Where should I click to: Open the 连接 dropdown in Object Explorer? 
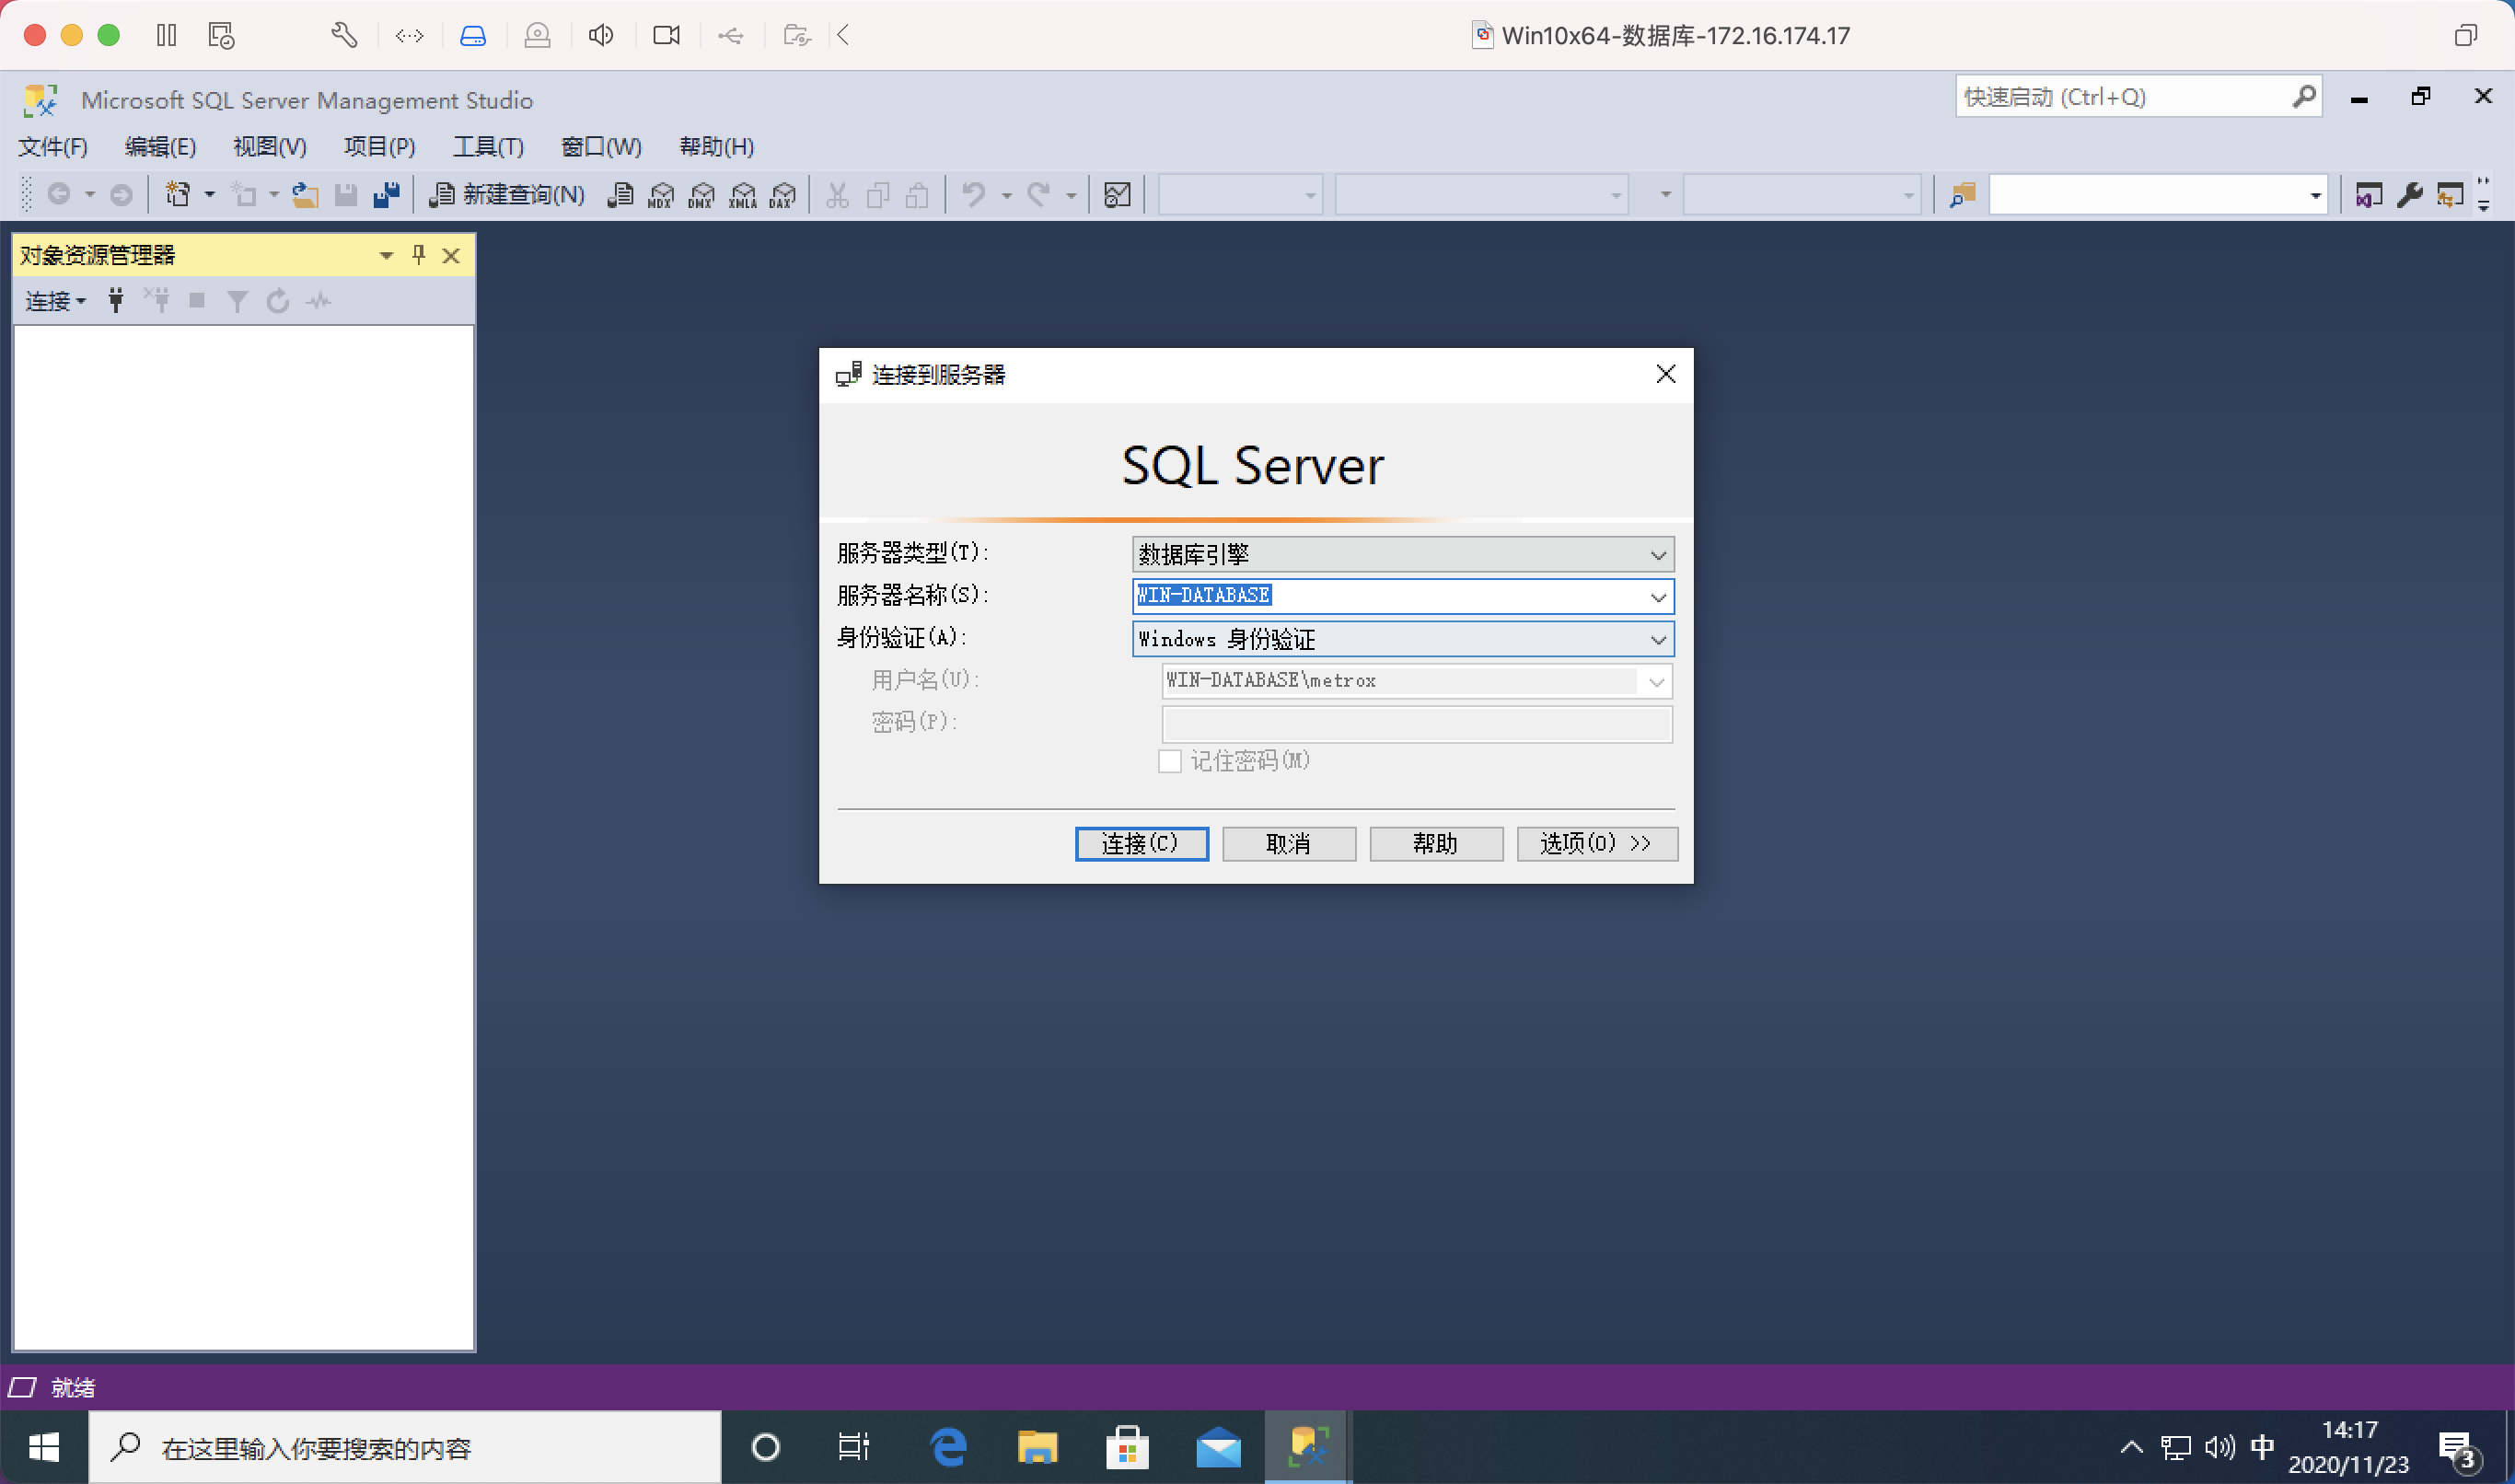(56, 300)
